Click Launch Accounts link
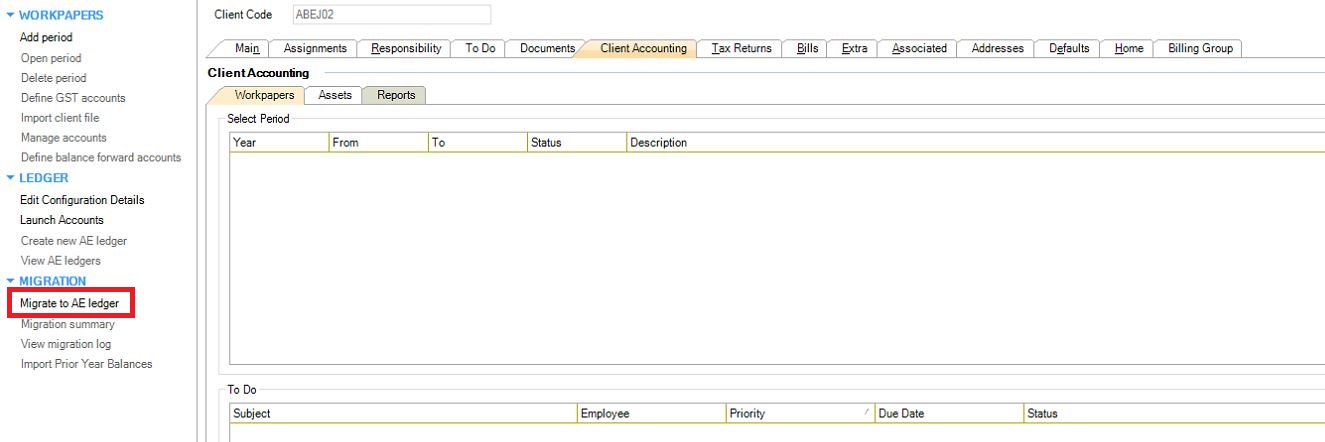The width and height of the screenshot is (1325, 442). 62,220
